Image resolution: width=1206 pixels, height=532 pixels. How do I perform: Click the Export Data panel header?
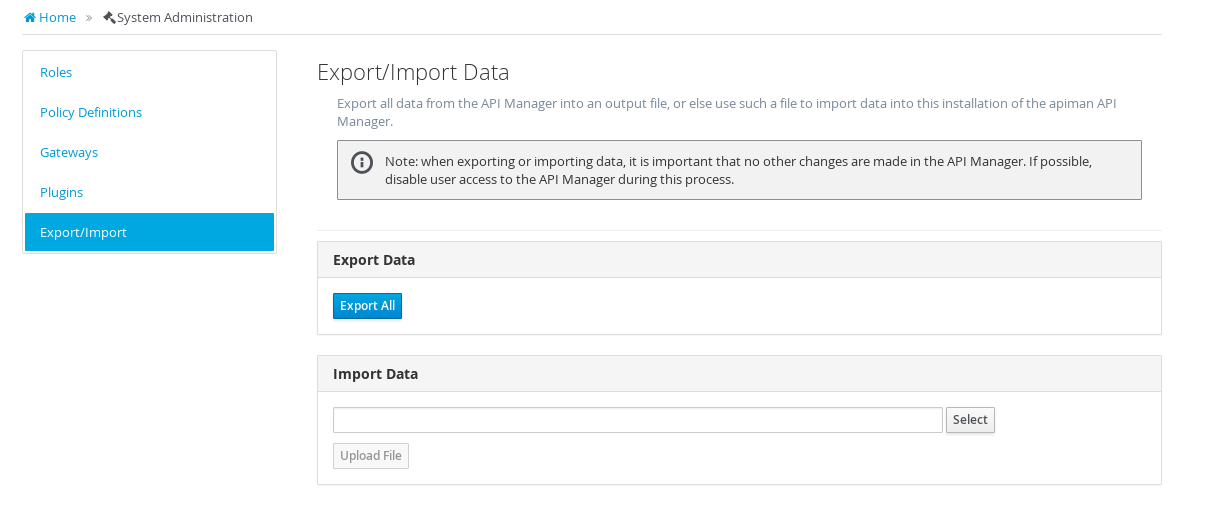point(374,260)
